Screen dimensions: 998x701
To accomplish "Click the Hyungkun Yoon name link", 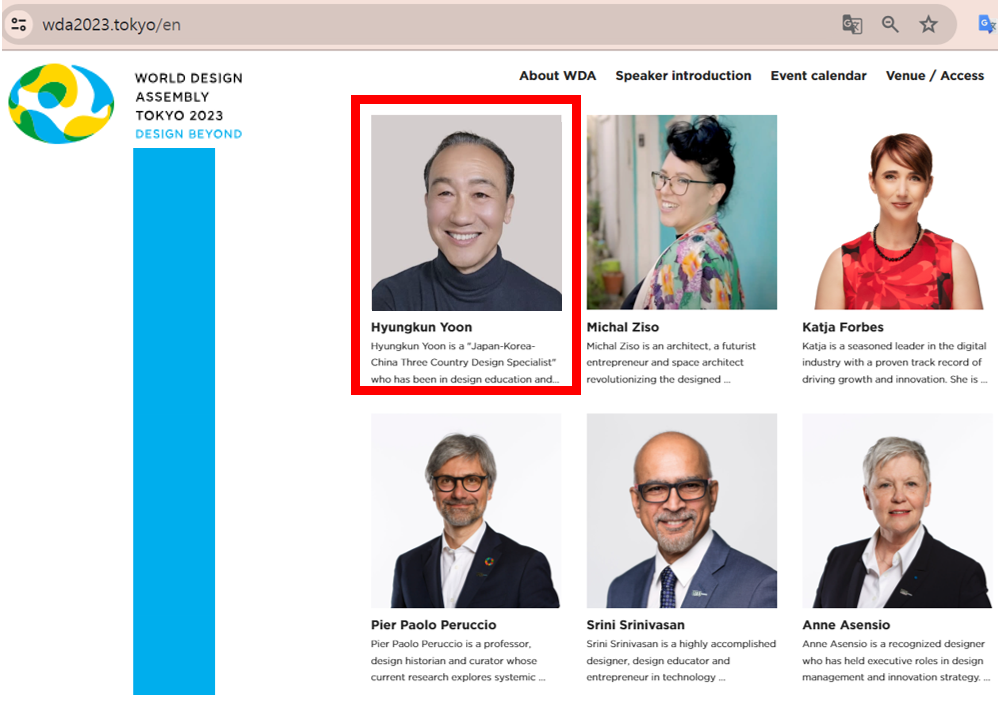I will (421, 327).
